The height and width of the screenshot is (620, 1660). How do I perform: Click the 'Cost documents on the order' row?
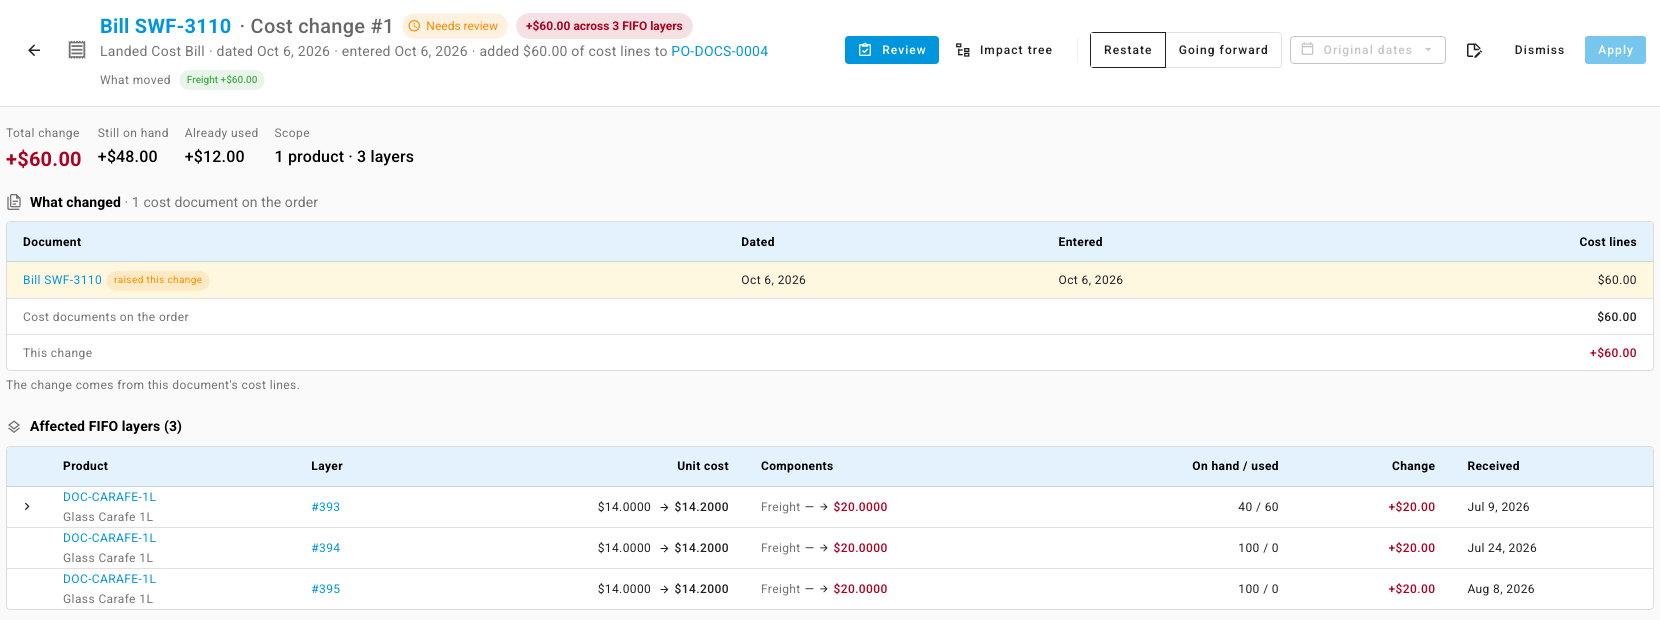(830, 317)
